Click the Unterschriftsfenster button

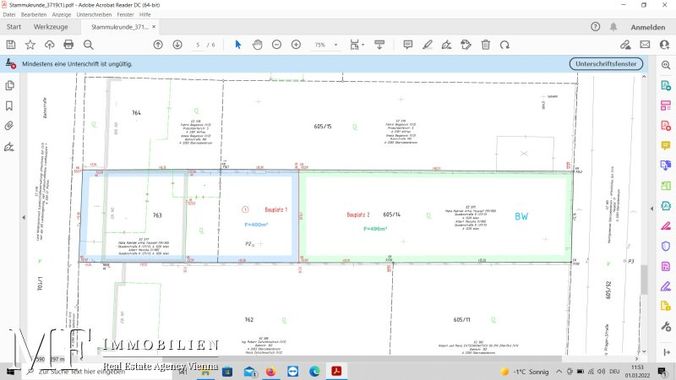tap(606, 64)
